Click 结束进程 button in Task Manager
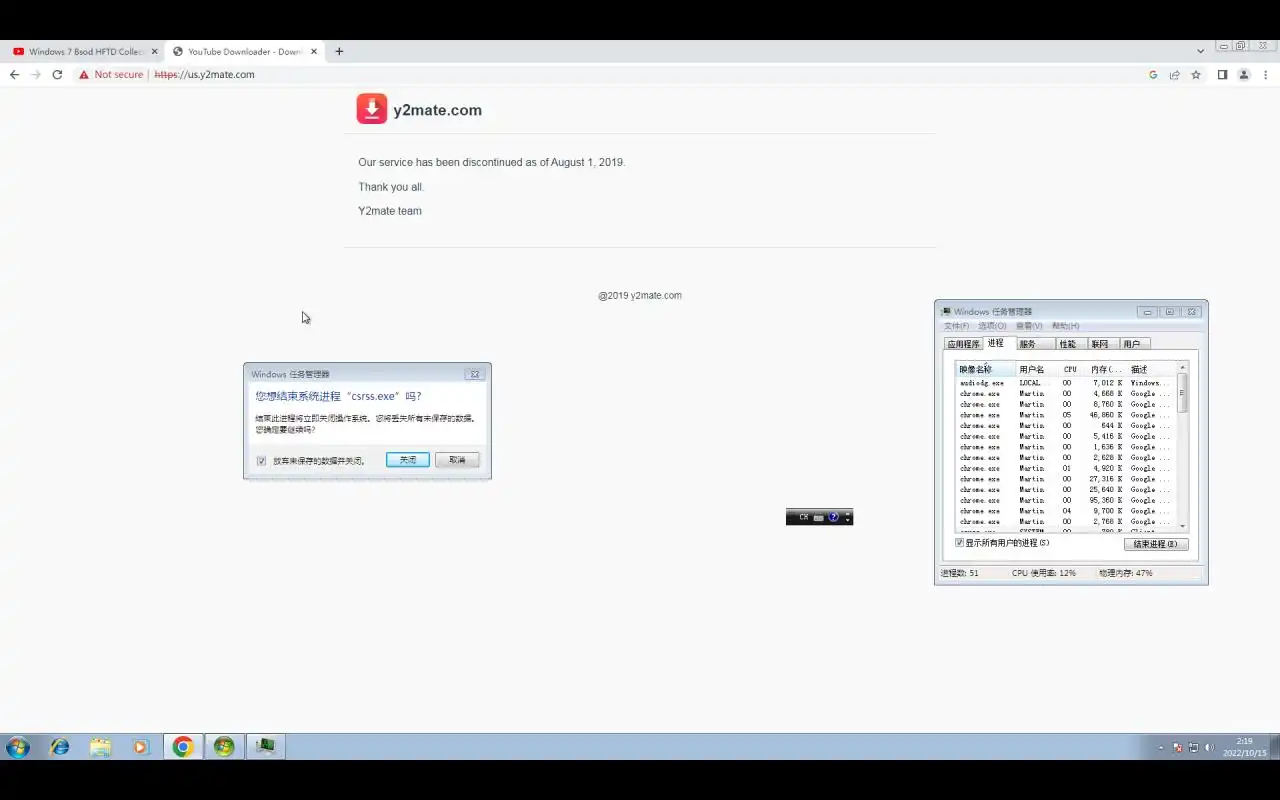1280x800 pixels. 1156,544
